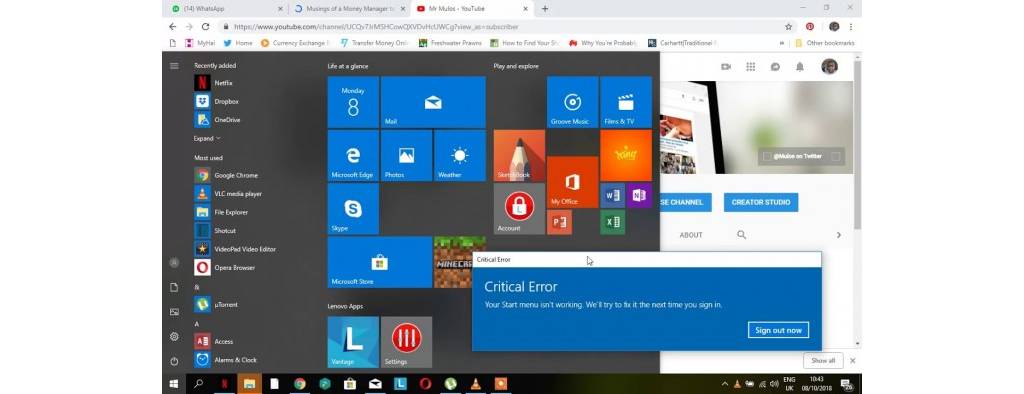
Task: Click Show all in the downloads bar
Action: [x=823, y=361]
